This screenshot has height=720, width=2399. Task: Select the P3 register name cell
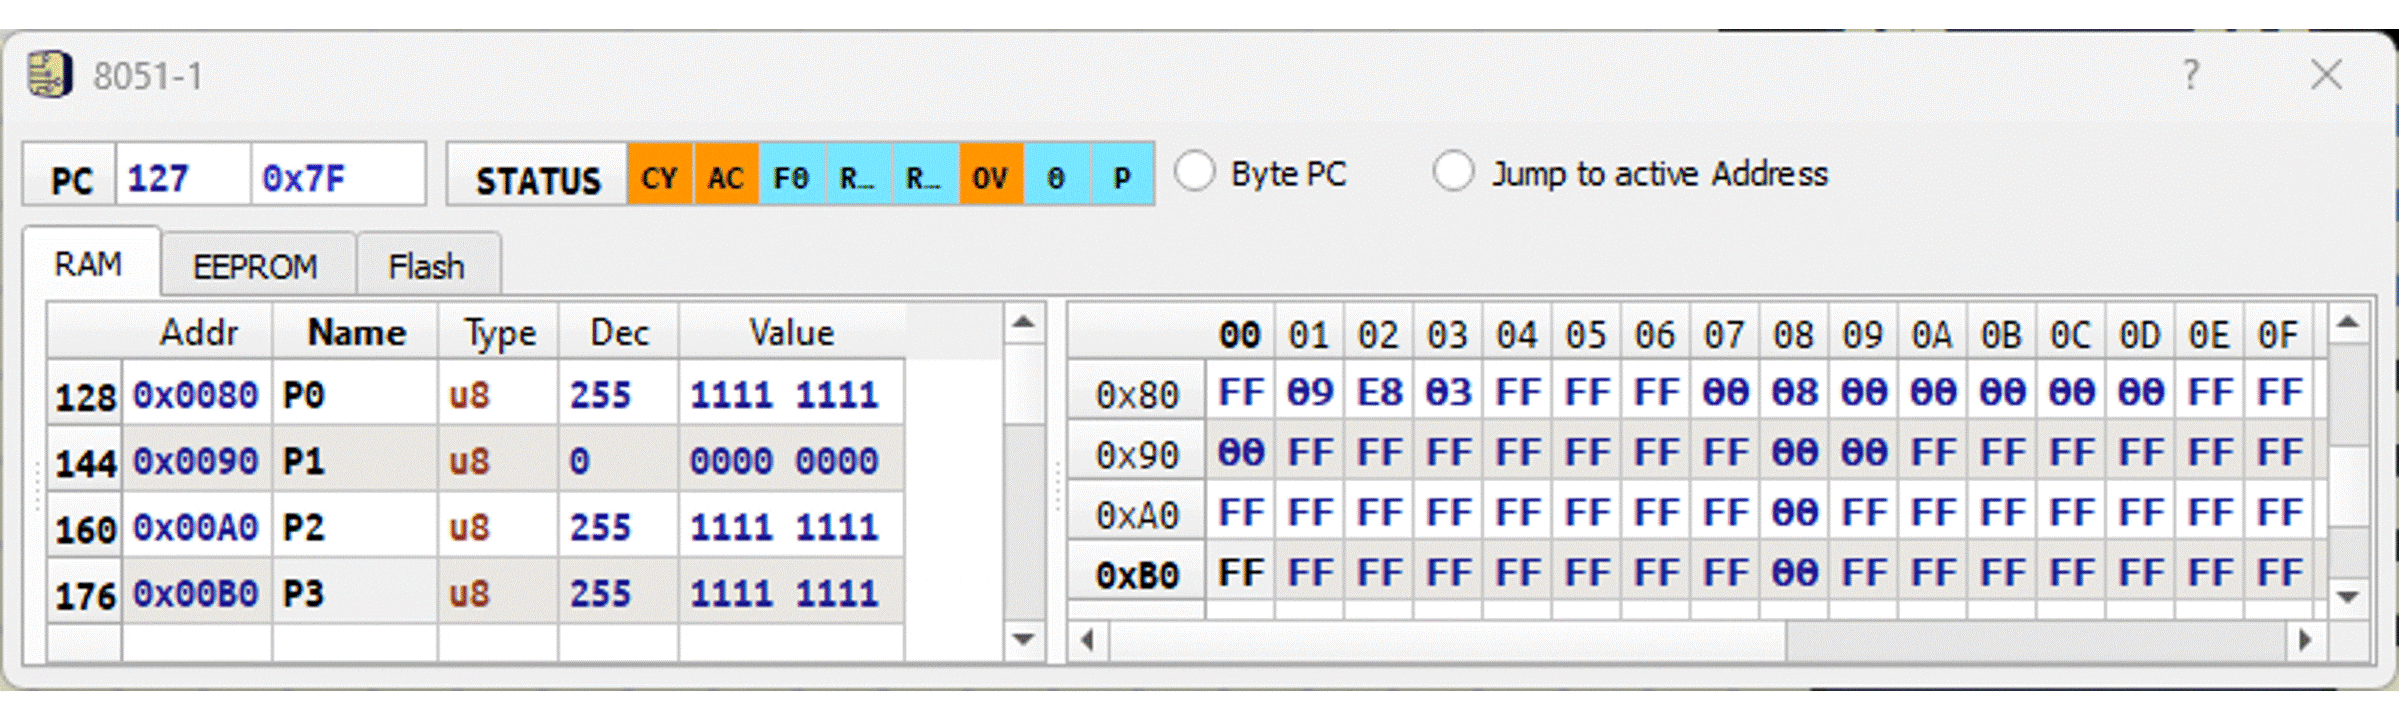tap(356, 593)
